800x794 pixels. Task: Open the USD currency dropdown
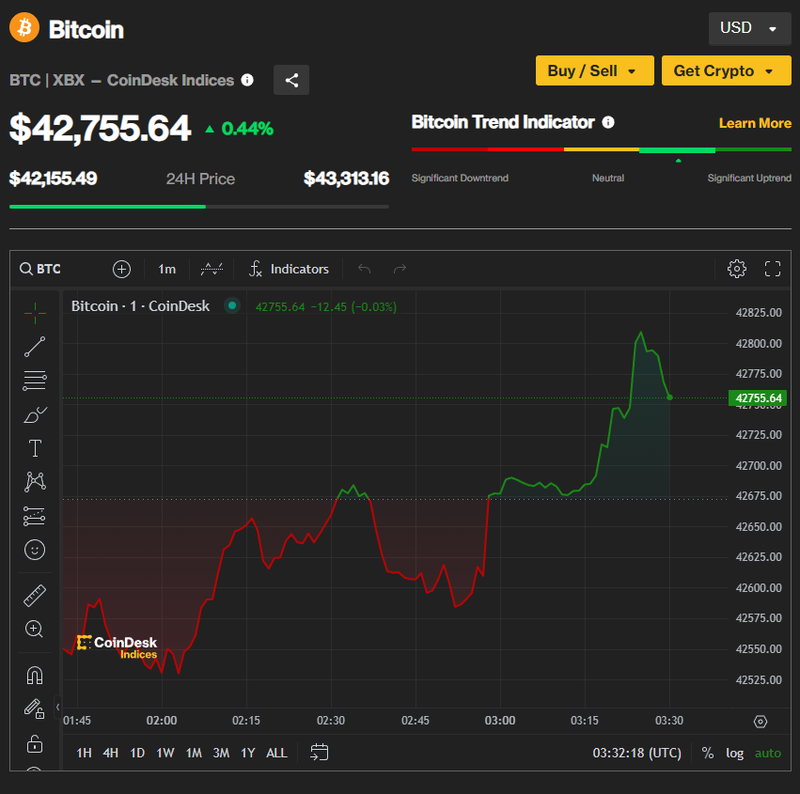click(748, 28)
